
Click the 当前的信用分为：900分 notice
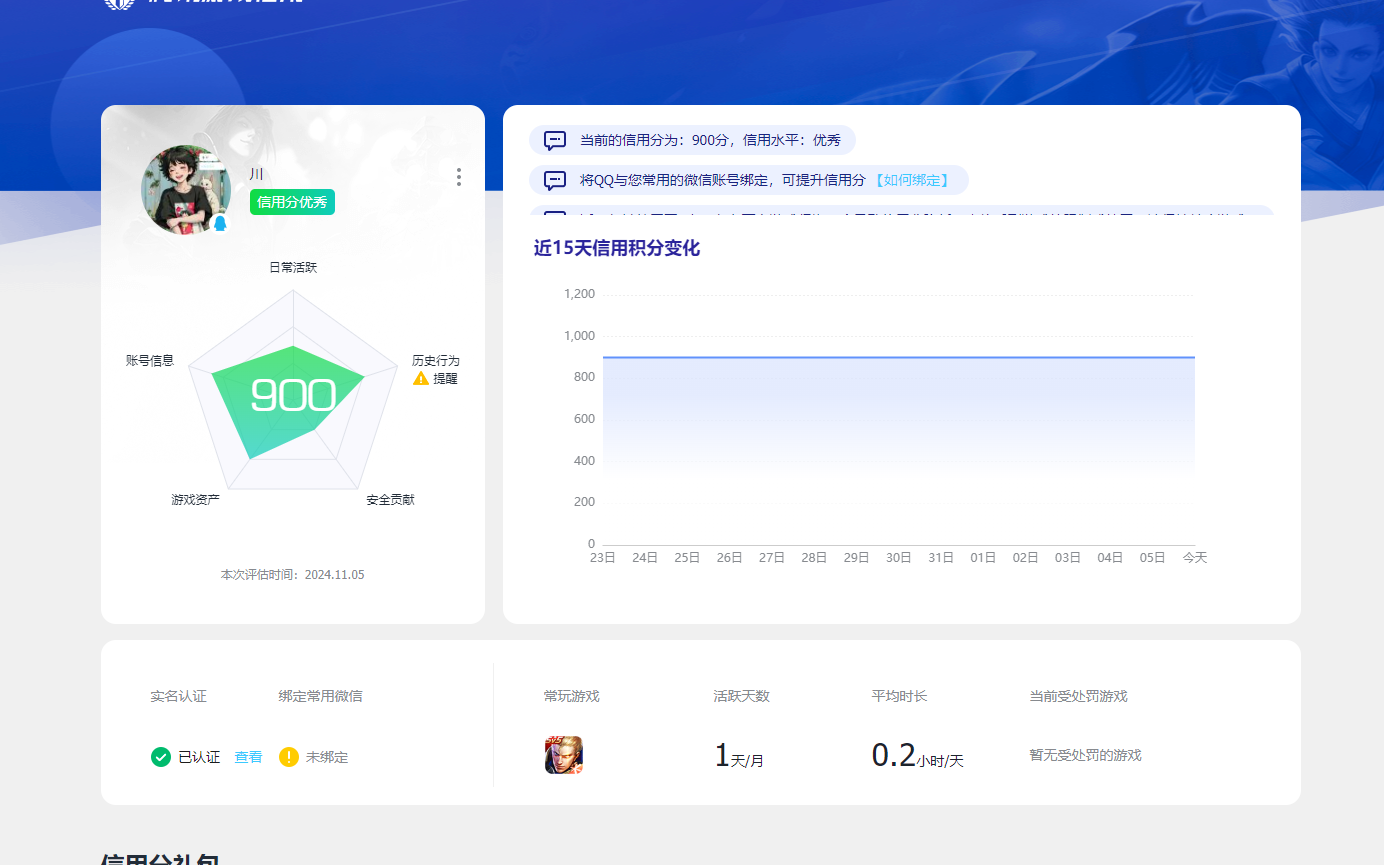(692, 141)
